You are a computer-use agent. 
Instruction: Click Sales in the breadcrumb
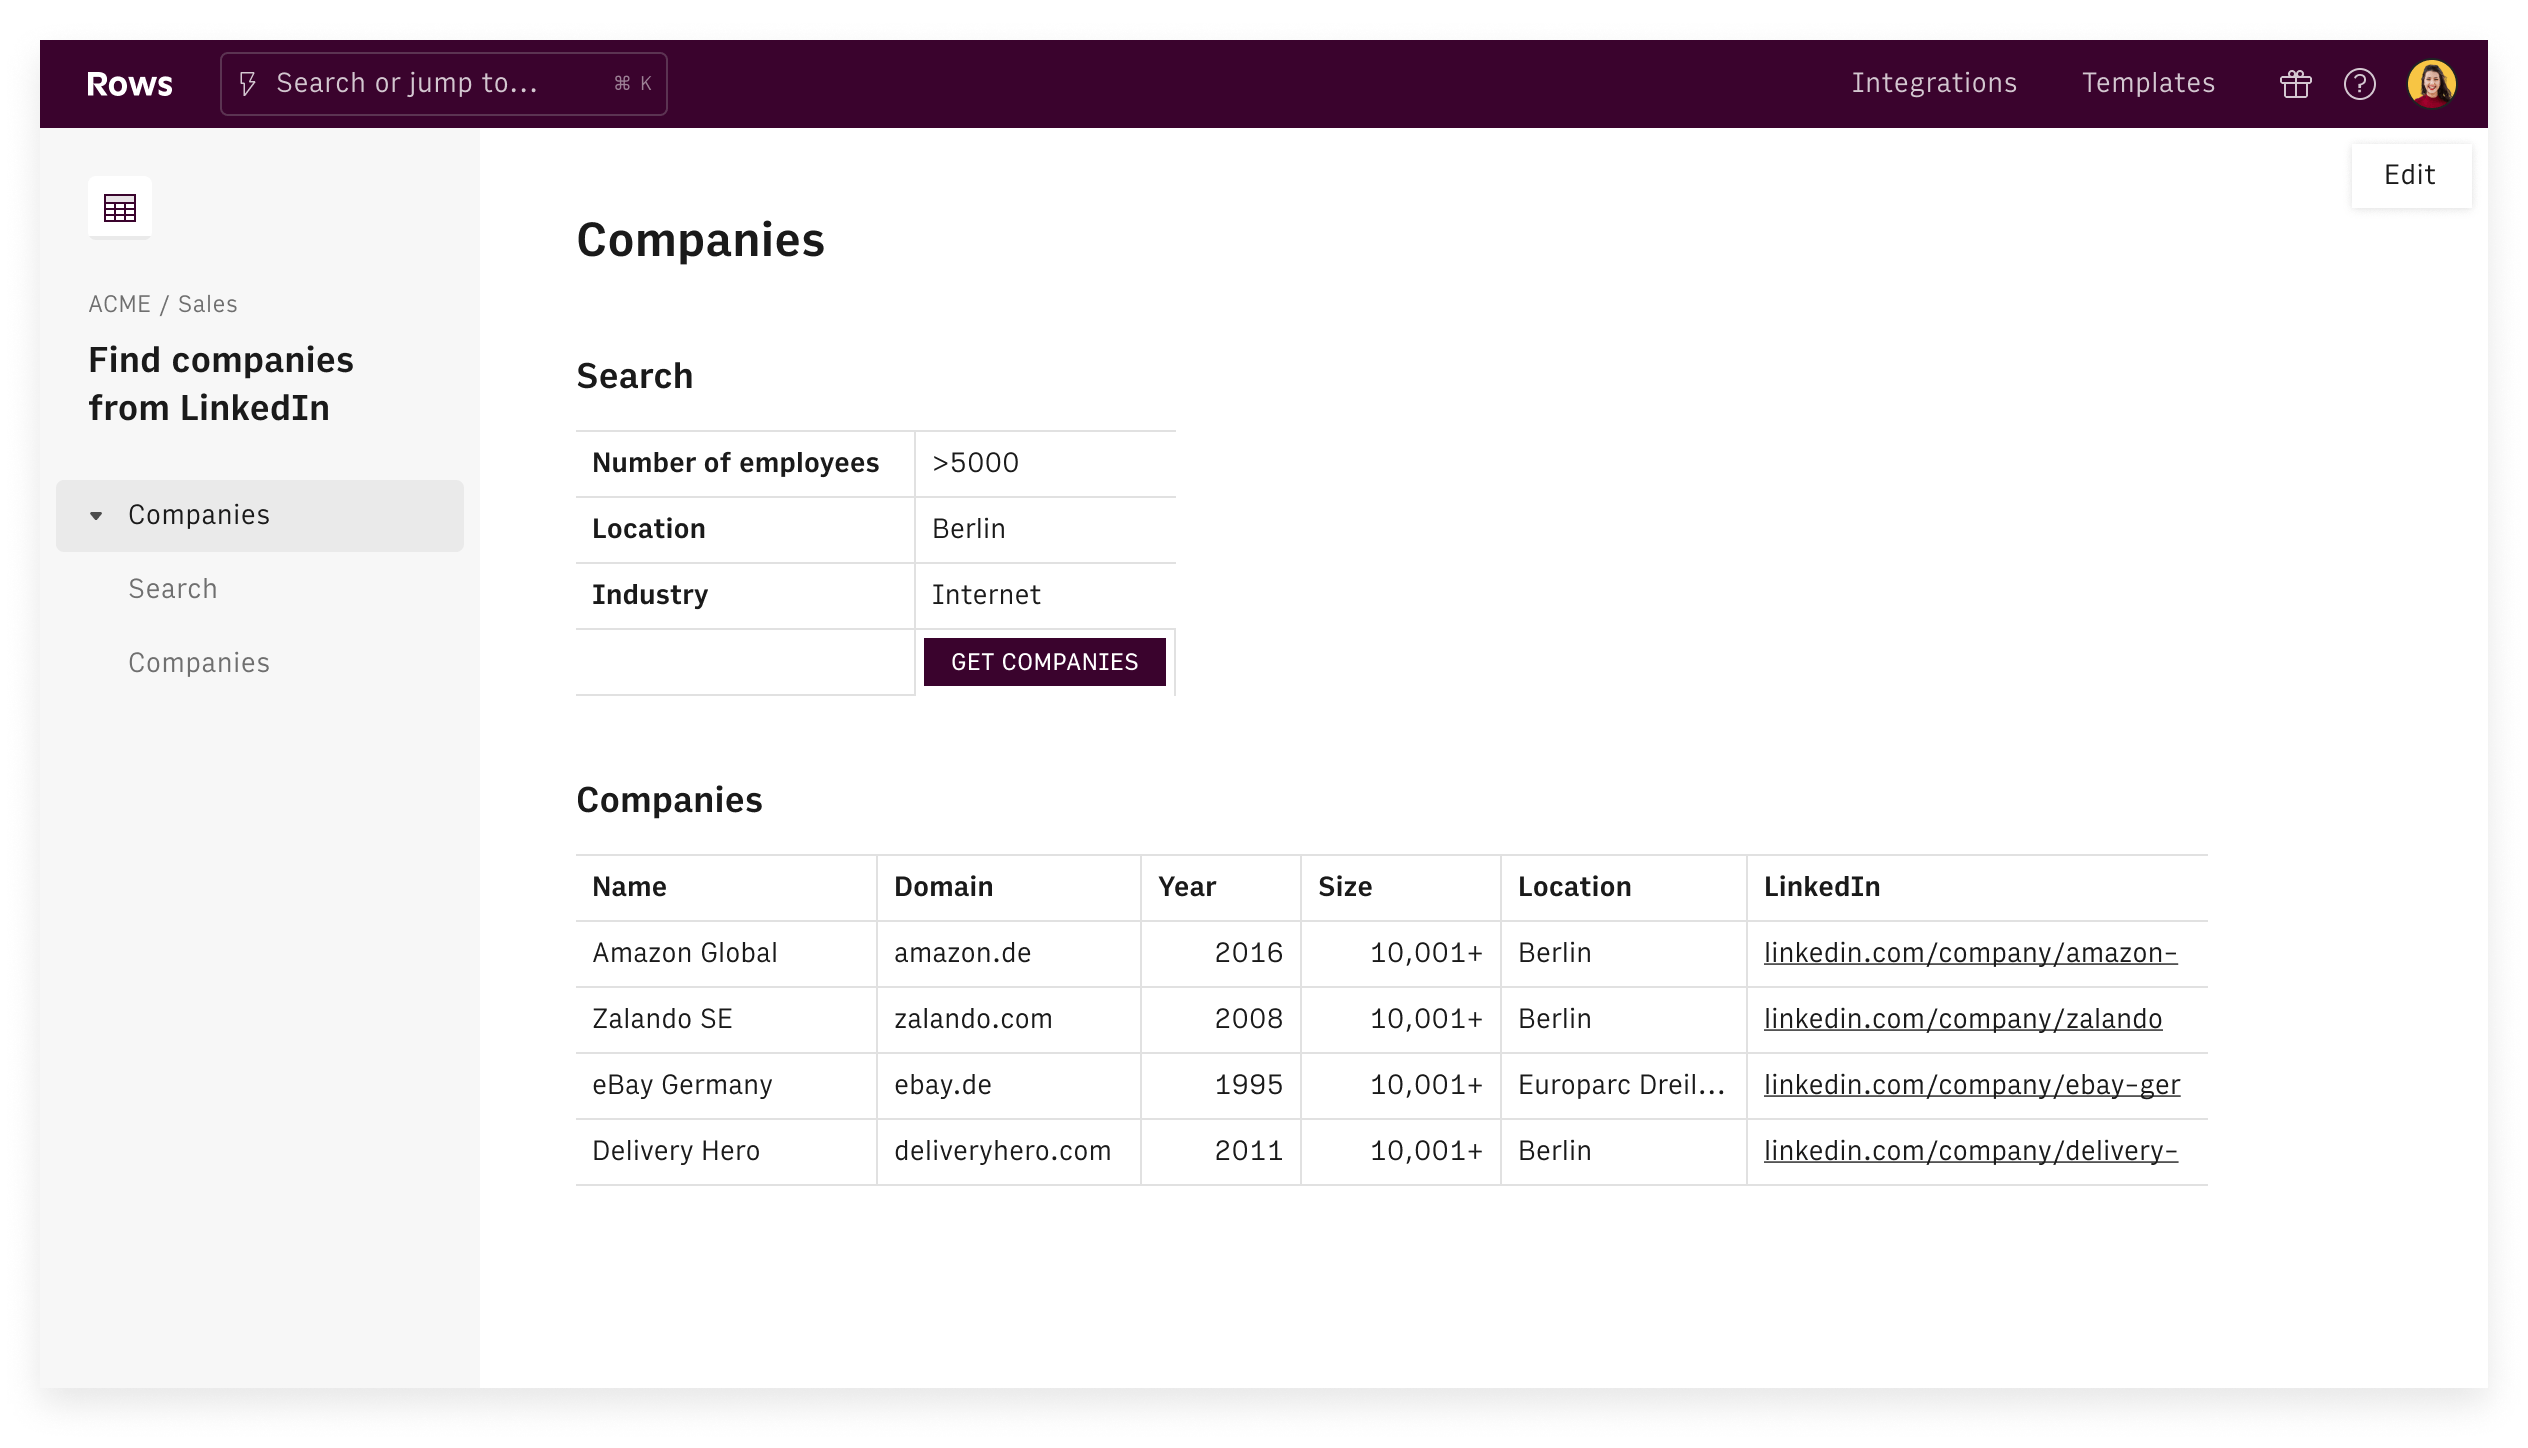207,304
